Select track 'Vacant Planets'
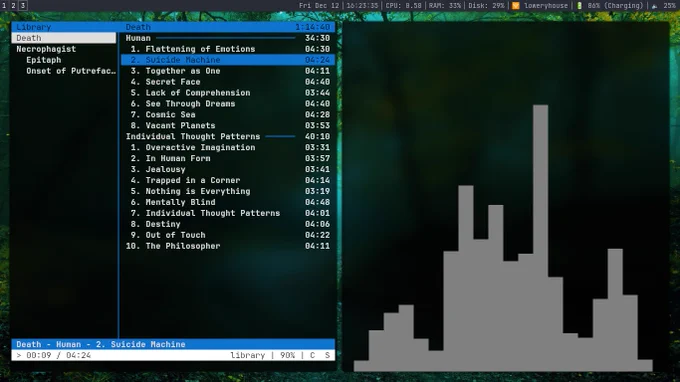 pyautogui.click(x=228, y=125)
